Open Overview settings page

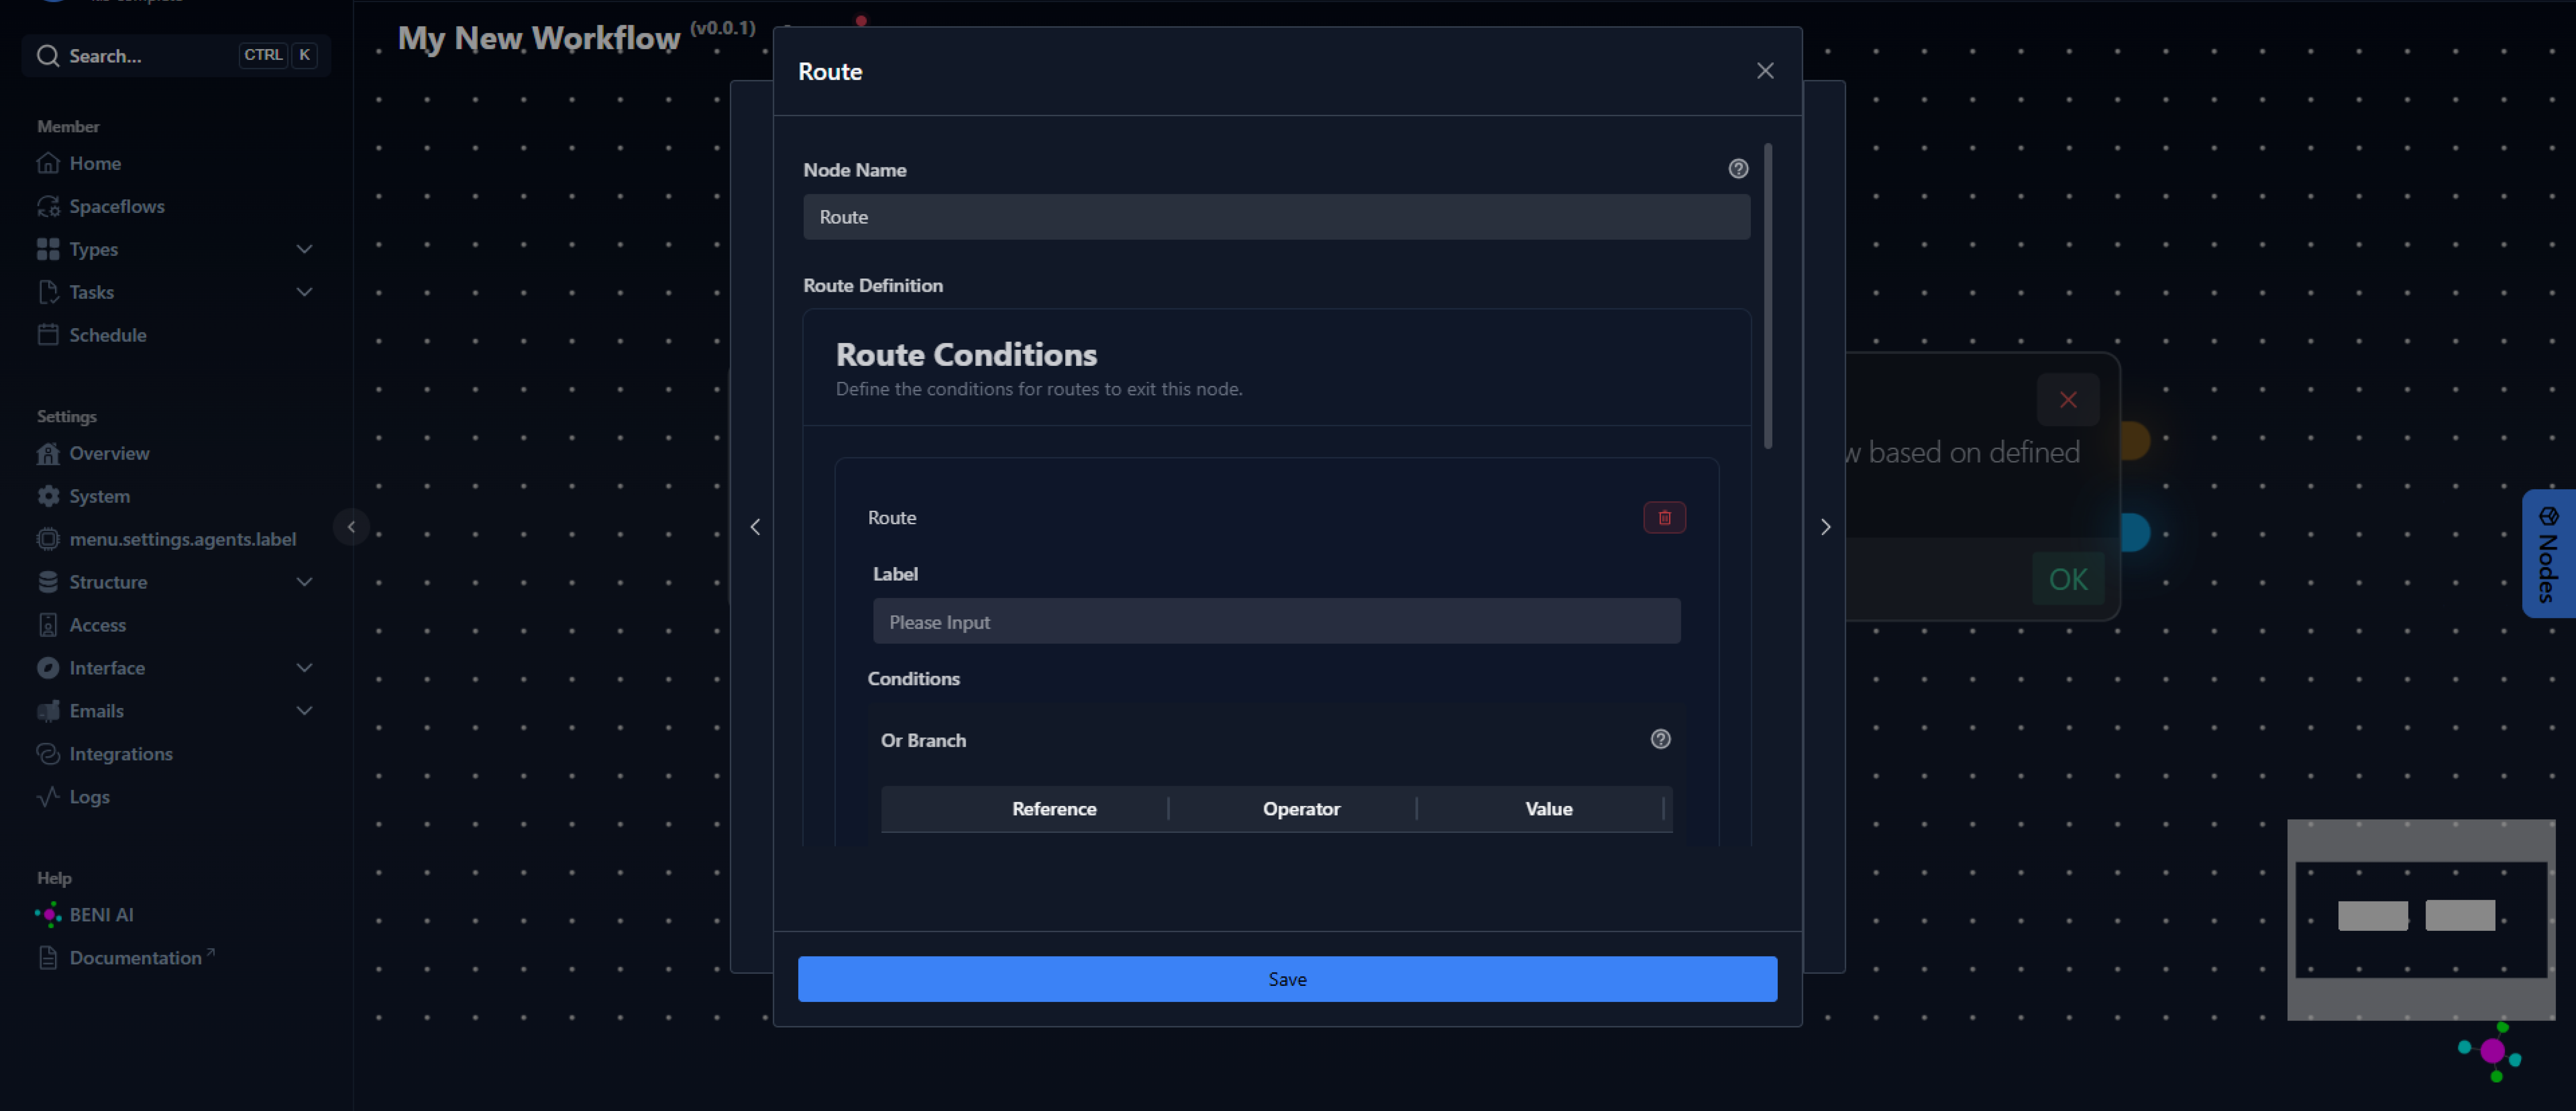(109, 453)
